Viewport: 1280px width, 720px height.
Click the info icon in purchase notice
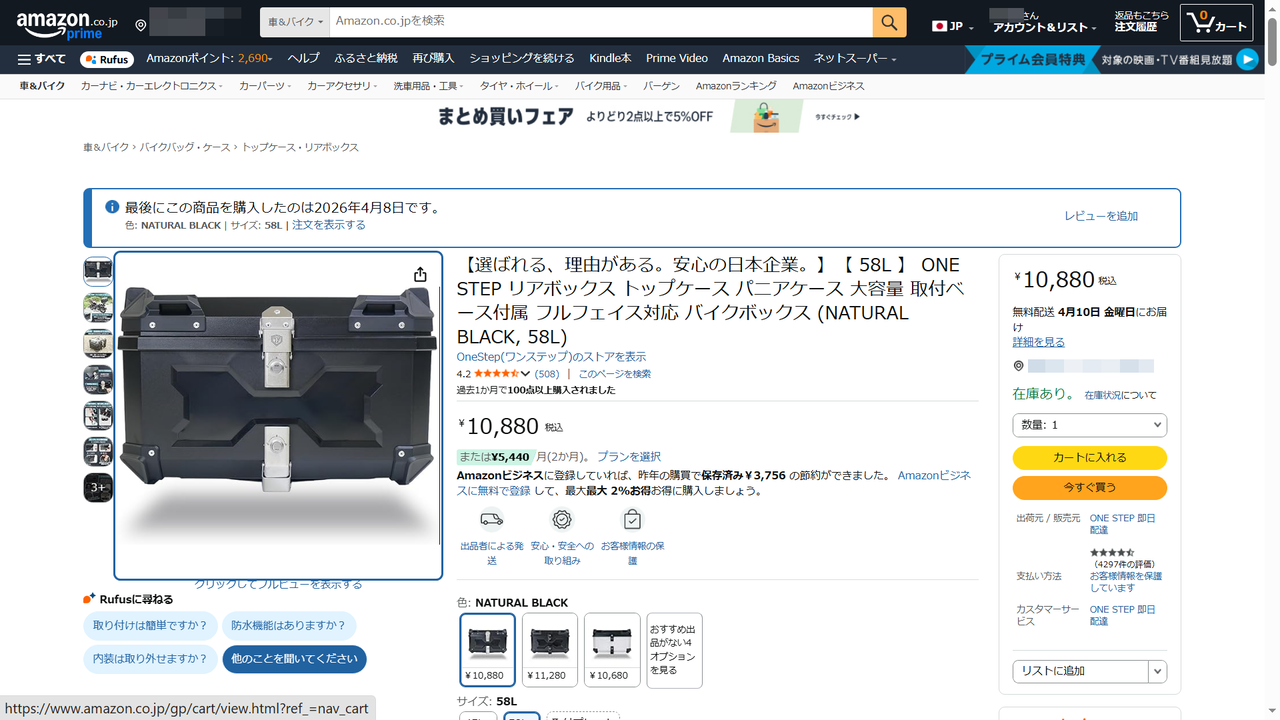click(112, 207)
